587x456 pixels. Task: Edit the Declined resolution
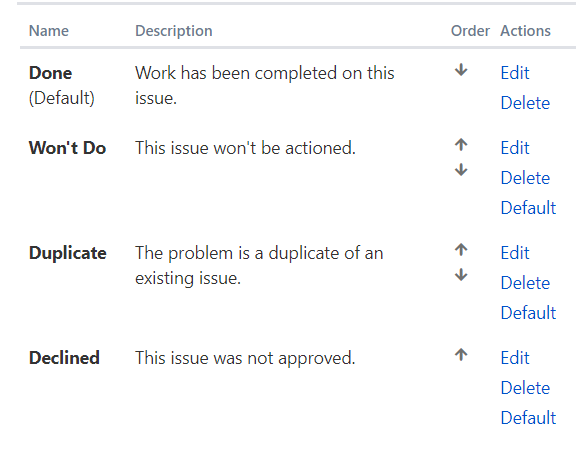[x=515, y=358]
